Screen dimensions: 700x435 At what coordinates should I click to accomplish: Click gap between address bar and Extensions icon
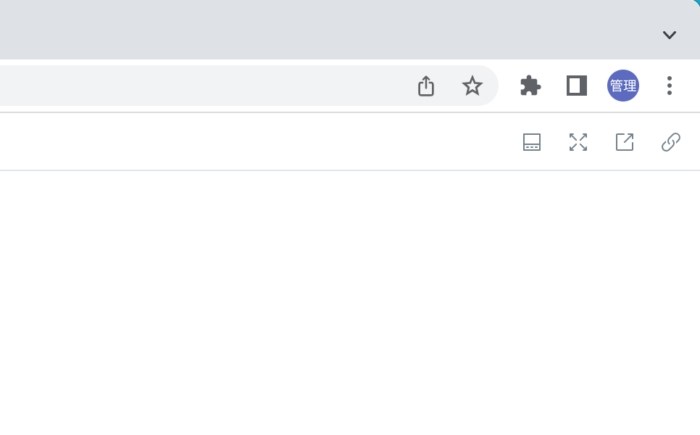(508, 86)
